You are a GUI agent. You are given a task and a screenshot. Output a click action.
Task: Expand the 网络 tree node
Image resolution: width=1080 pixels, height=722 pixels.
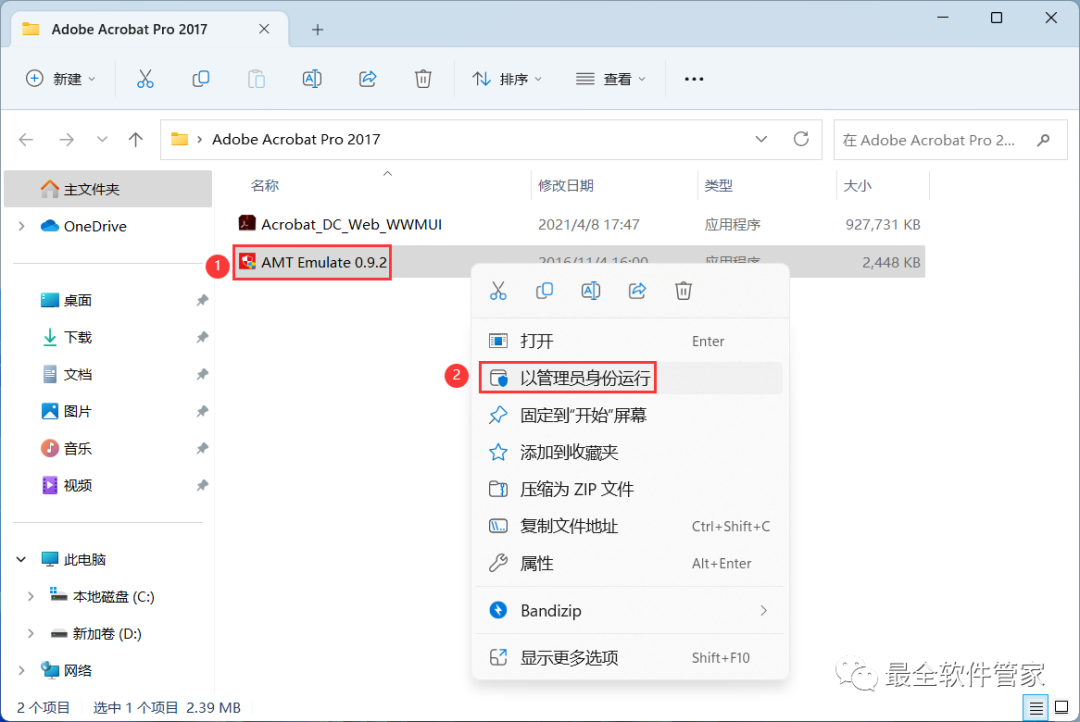coord(21,670)
